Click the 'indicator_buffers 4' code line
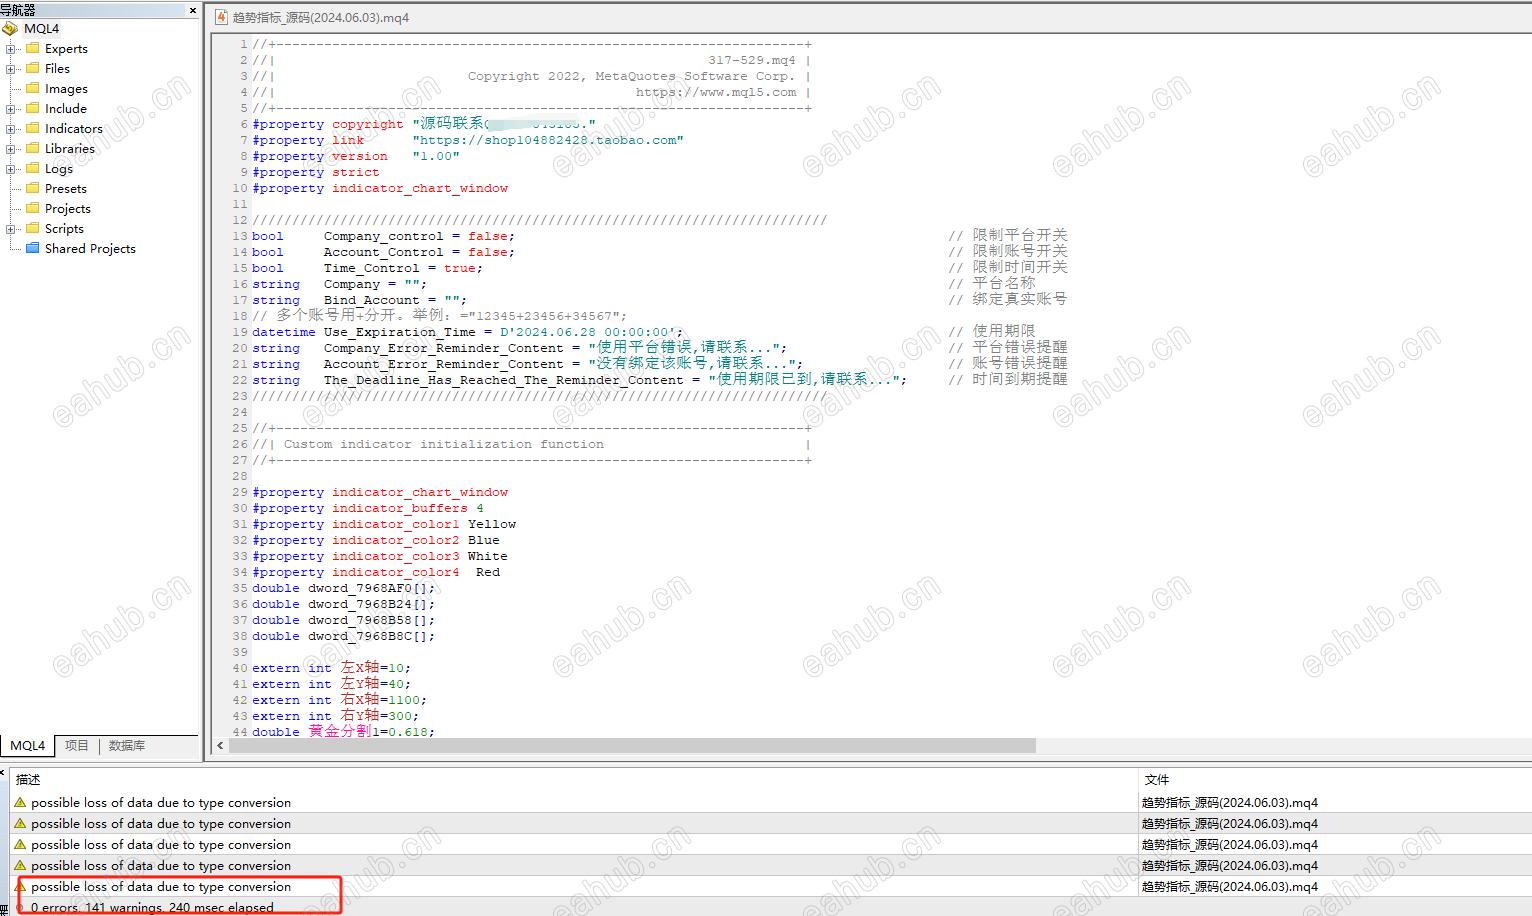This screenshot has width=1532, height=916. pyautogui.click(x=368, y=508)
